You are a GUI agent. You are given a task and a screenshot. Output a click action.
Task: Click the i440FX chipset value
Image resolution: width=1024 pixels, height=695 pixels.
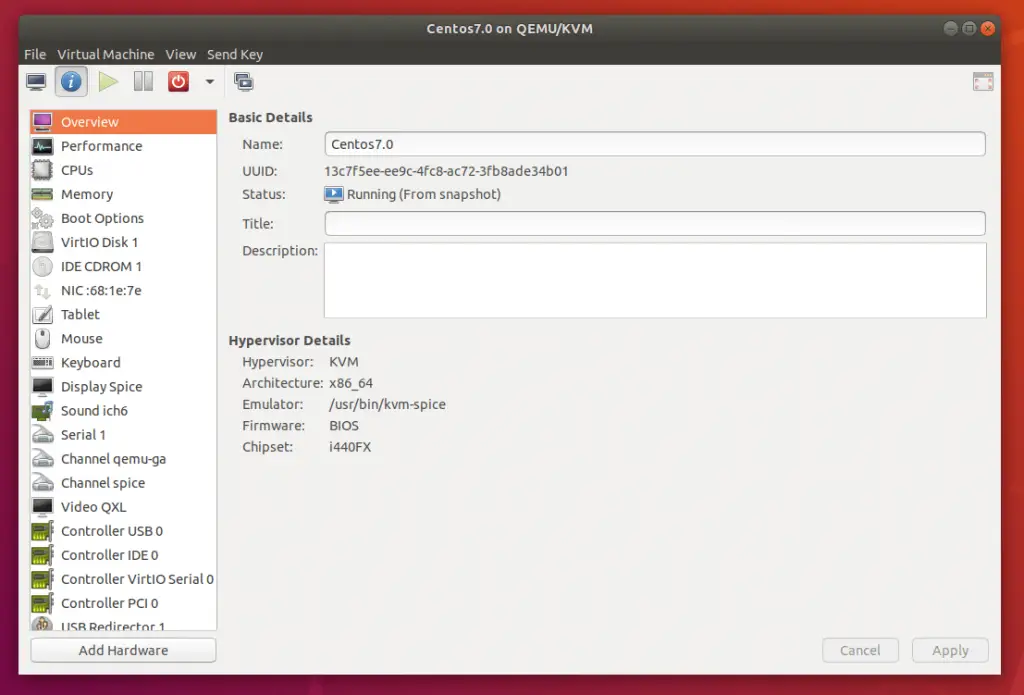tap(349, 447)
